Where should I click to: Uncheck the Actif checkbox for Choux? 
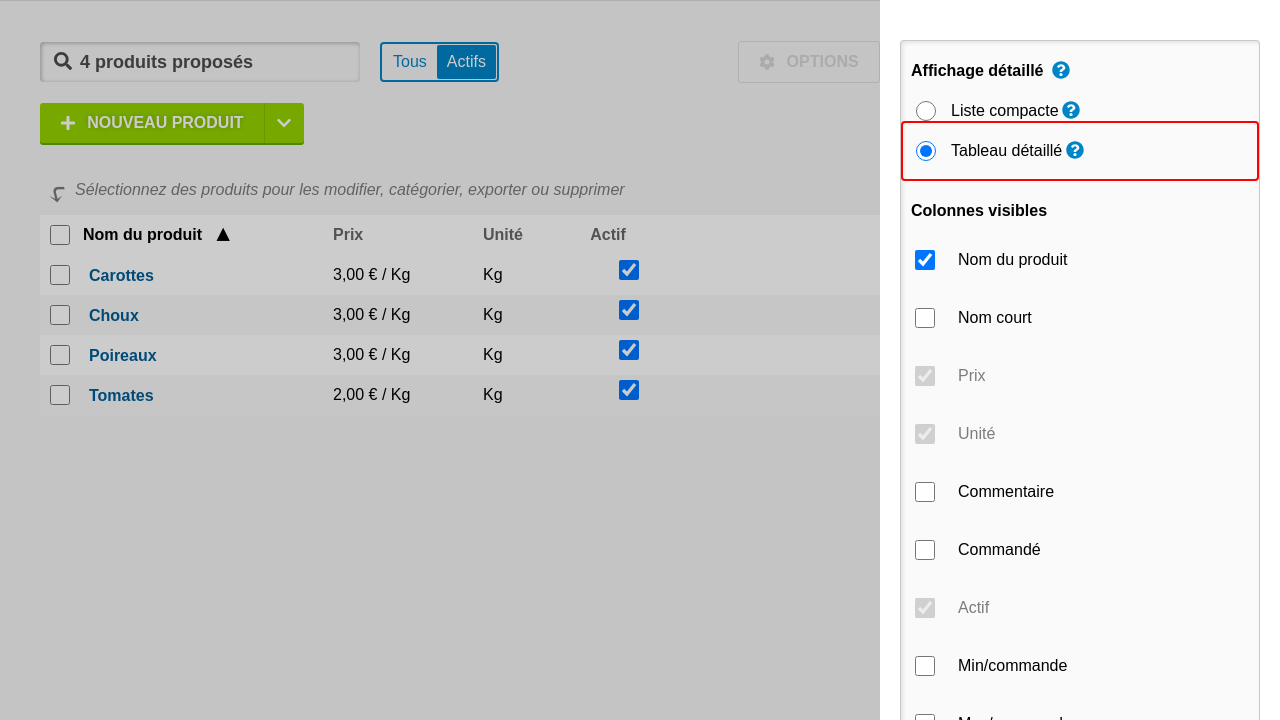point(629,310)
